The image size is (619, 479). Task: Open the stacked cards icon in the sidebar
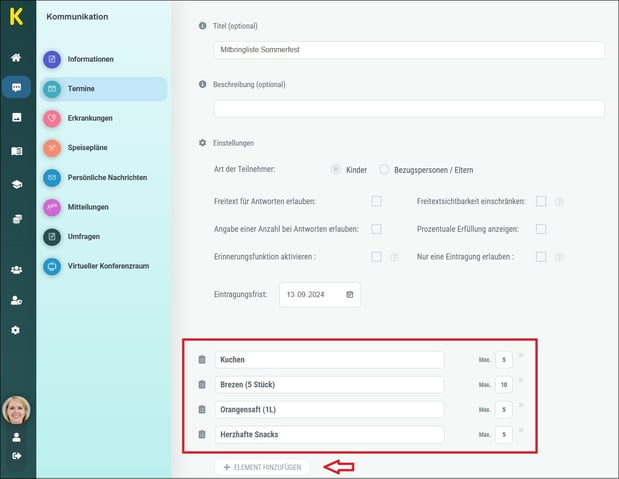tap(17, 219)
